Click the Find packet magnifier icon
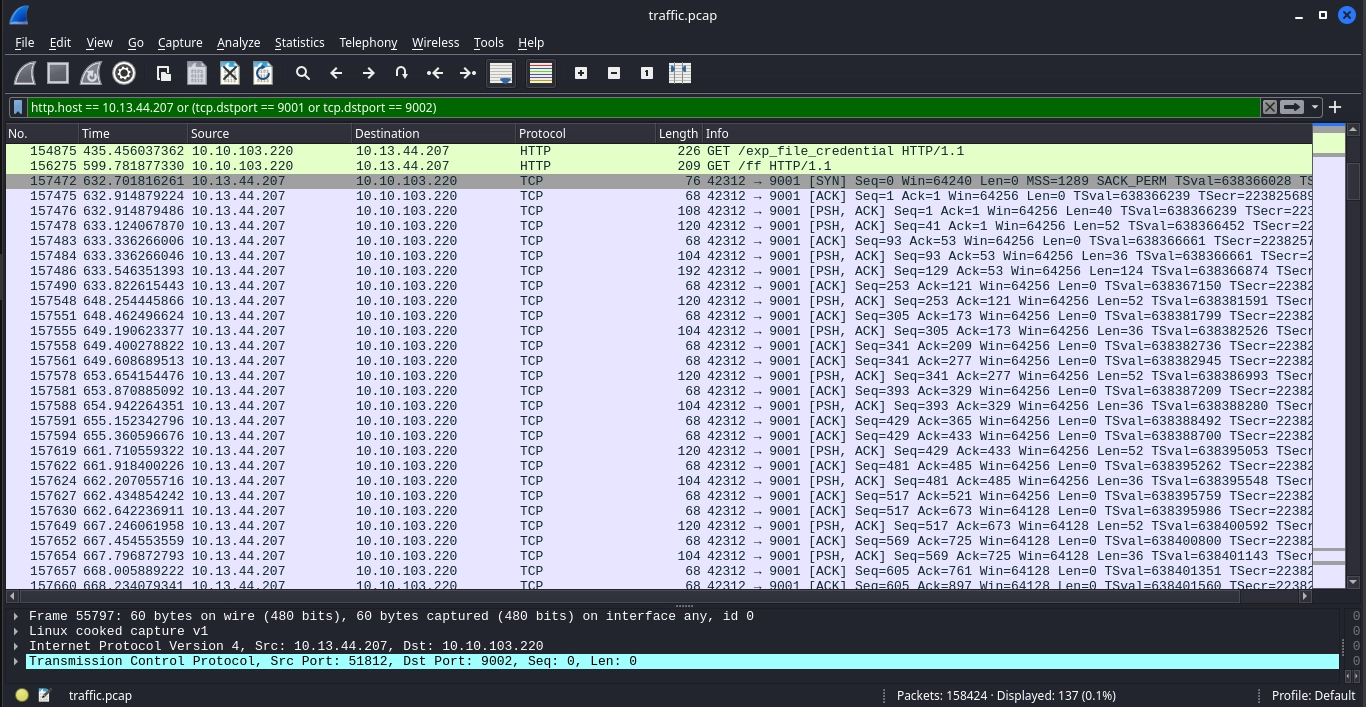 [303, 73]
